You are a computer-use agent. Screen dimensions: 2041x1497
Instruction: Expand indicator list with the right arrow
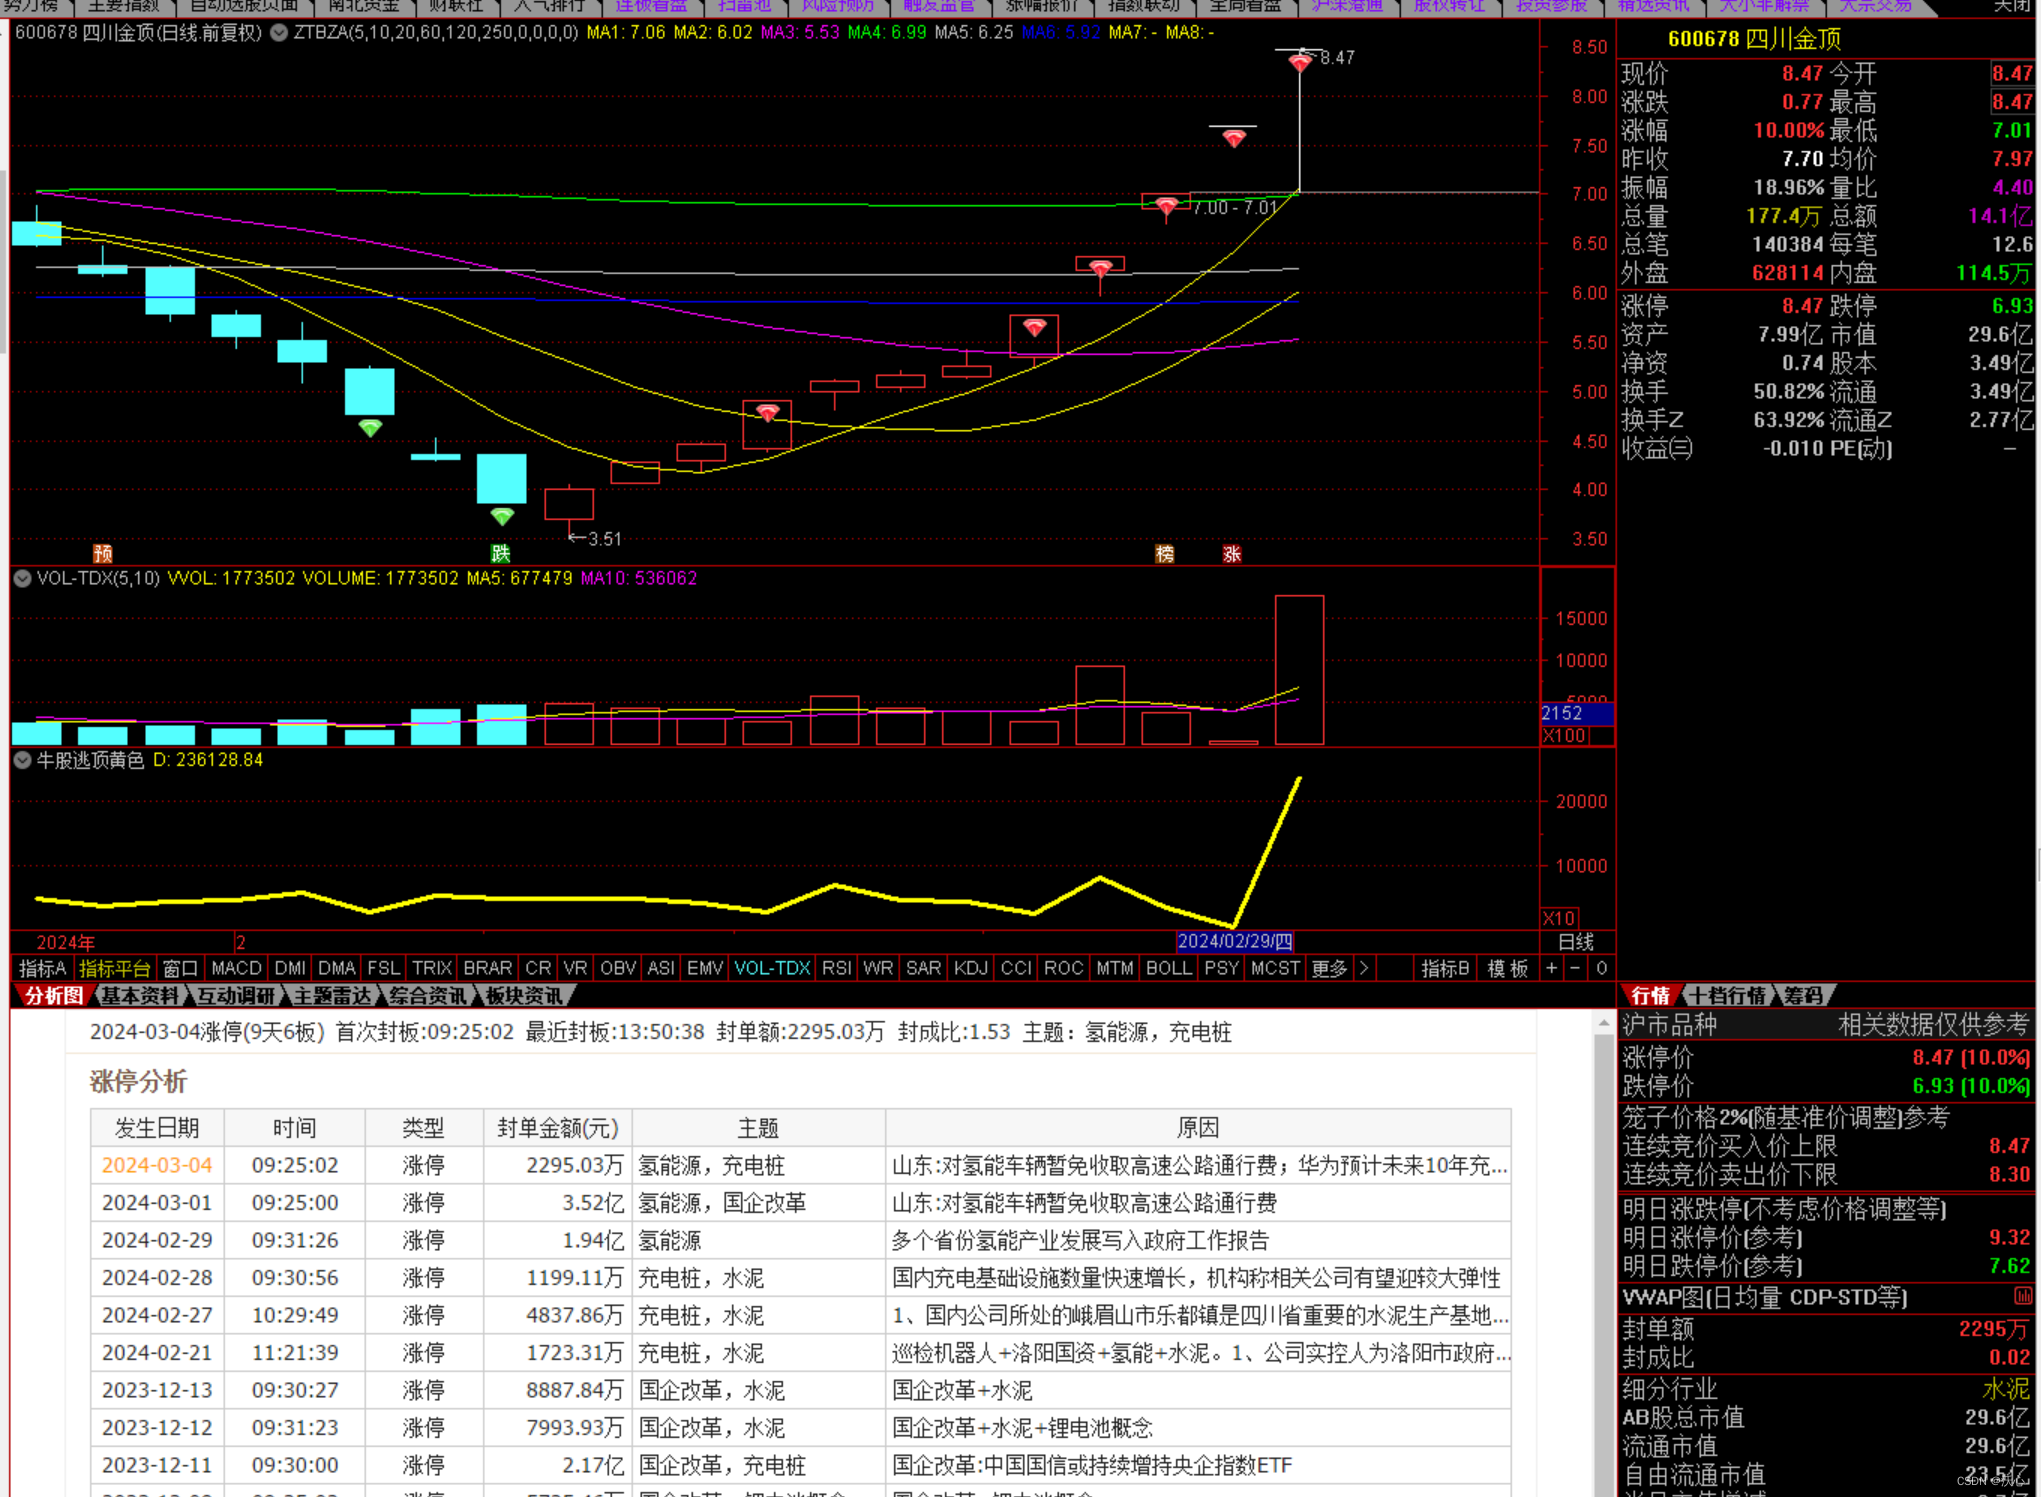[x=1364, y=968]
